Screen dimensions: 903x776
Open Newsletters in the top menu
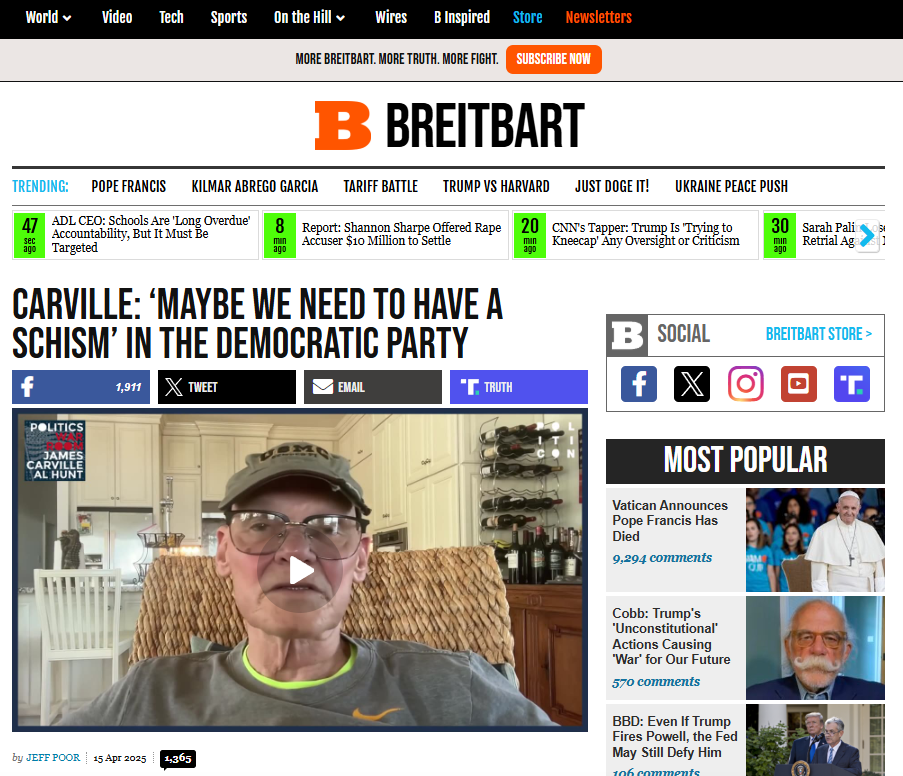(598, 17)
